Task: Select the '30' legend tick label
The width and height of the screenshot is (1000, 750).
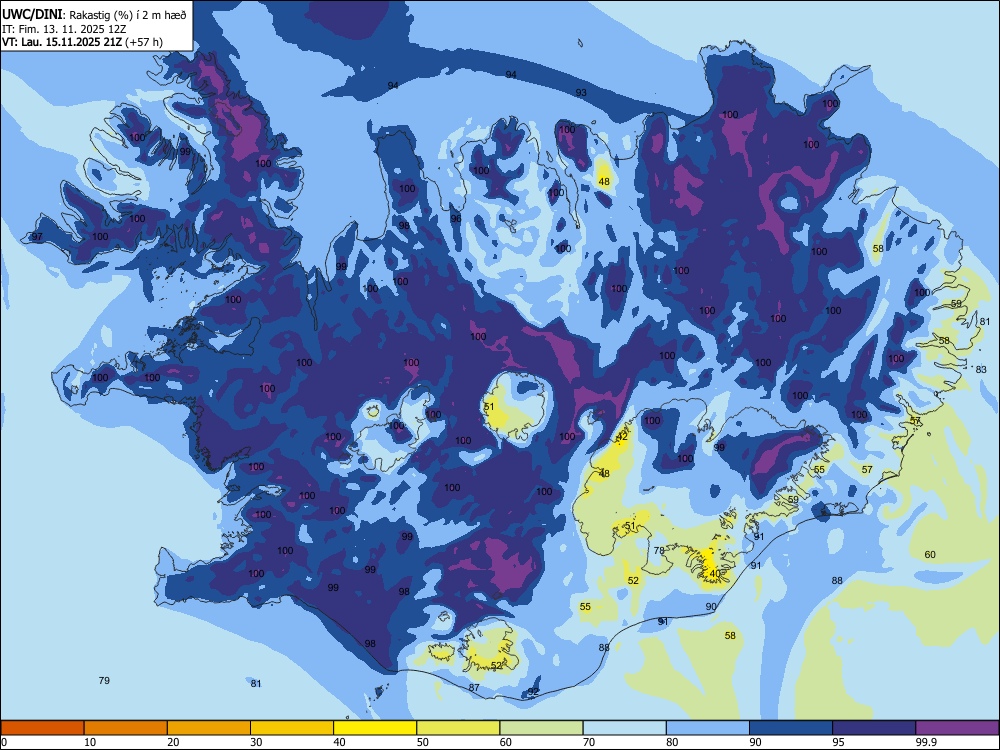Action: [x=256, y=742]
